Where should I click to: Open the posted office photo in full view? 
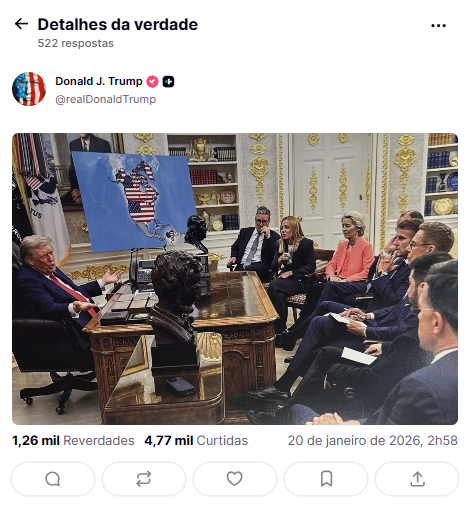[235, 279]
